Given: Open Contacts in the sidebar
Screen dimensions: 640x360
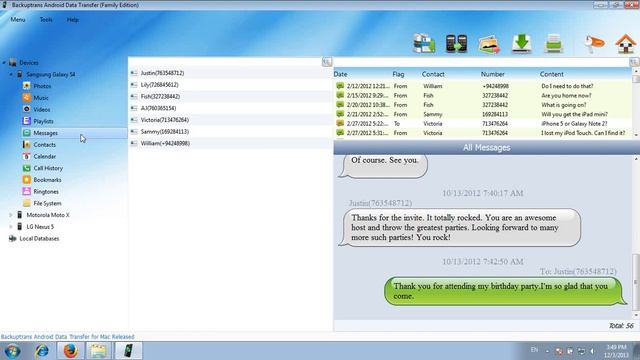Looking at the screenshot, I should click(44, 145).
